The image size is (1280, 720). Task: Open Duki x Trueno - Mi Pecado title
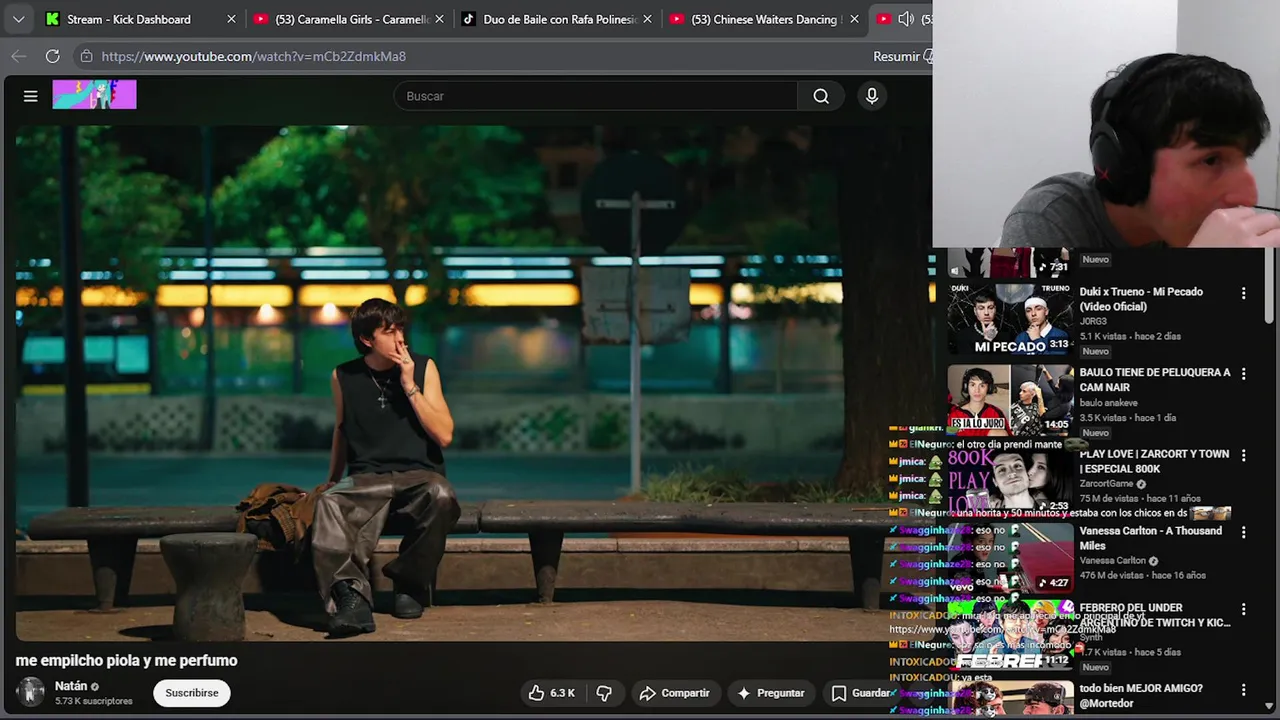(1141, 299)
